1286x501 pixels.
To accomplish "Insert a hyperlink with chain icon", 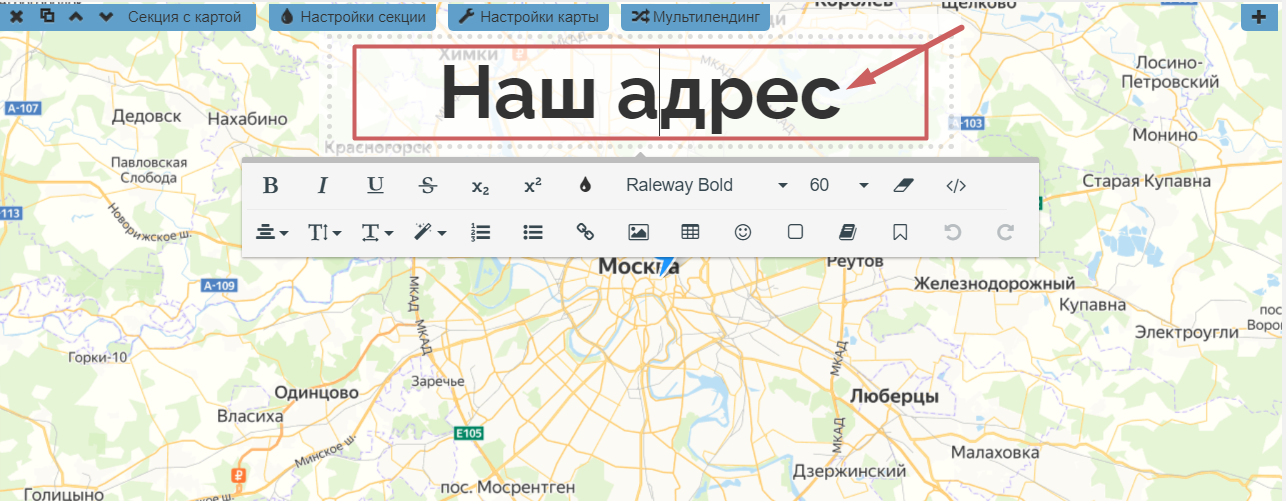I will (x=586, y=232).
